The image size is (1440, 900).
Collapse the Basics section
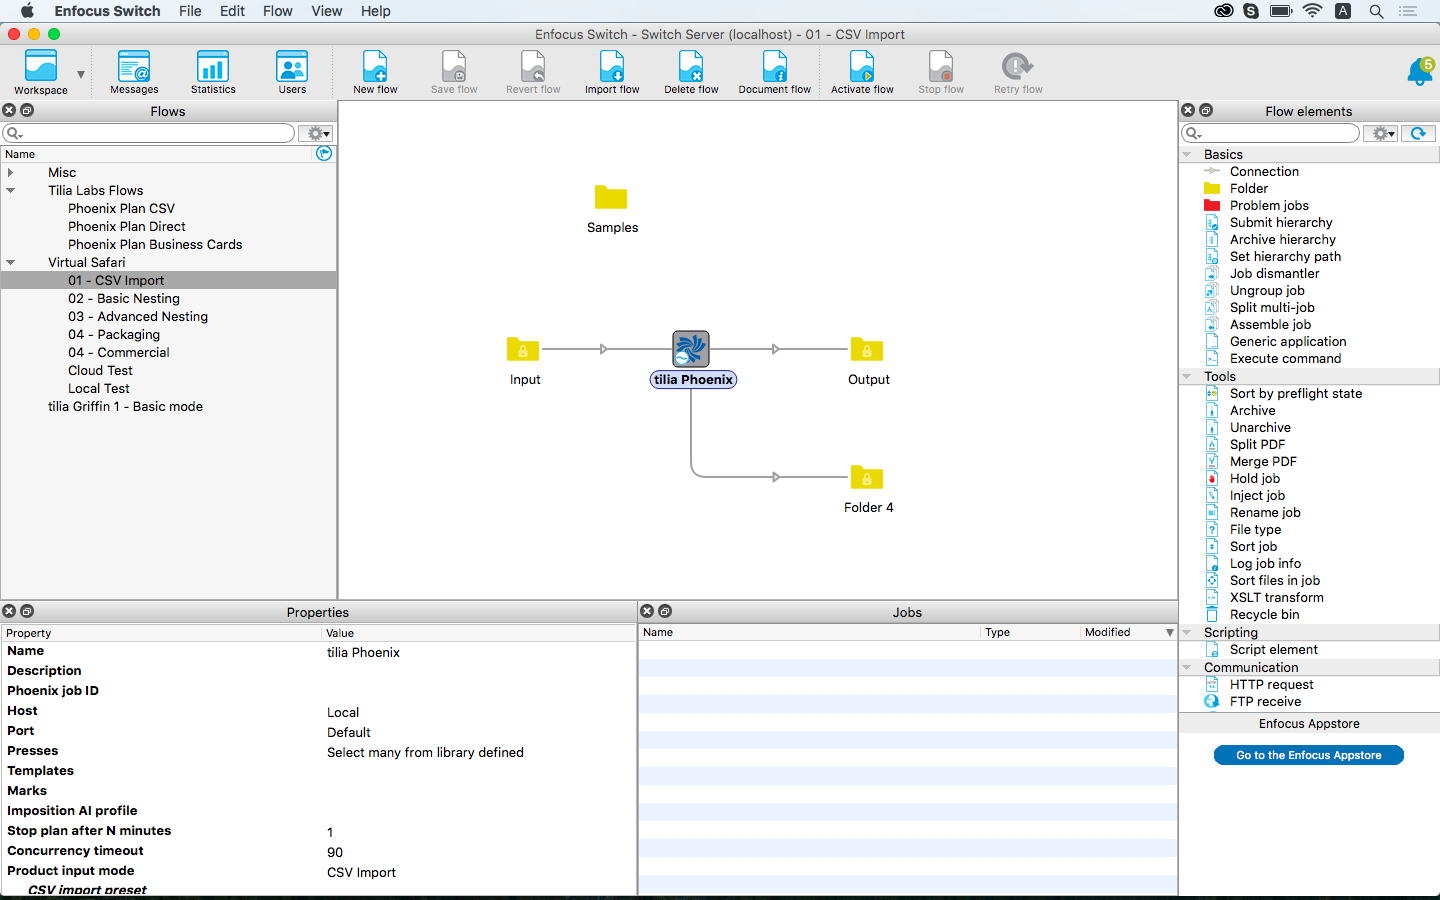1187,155
